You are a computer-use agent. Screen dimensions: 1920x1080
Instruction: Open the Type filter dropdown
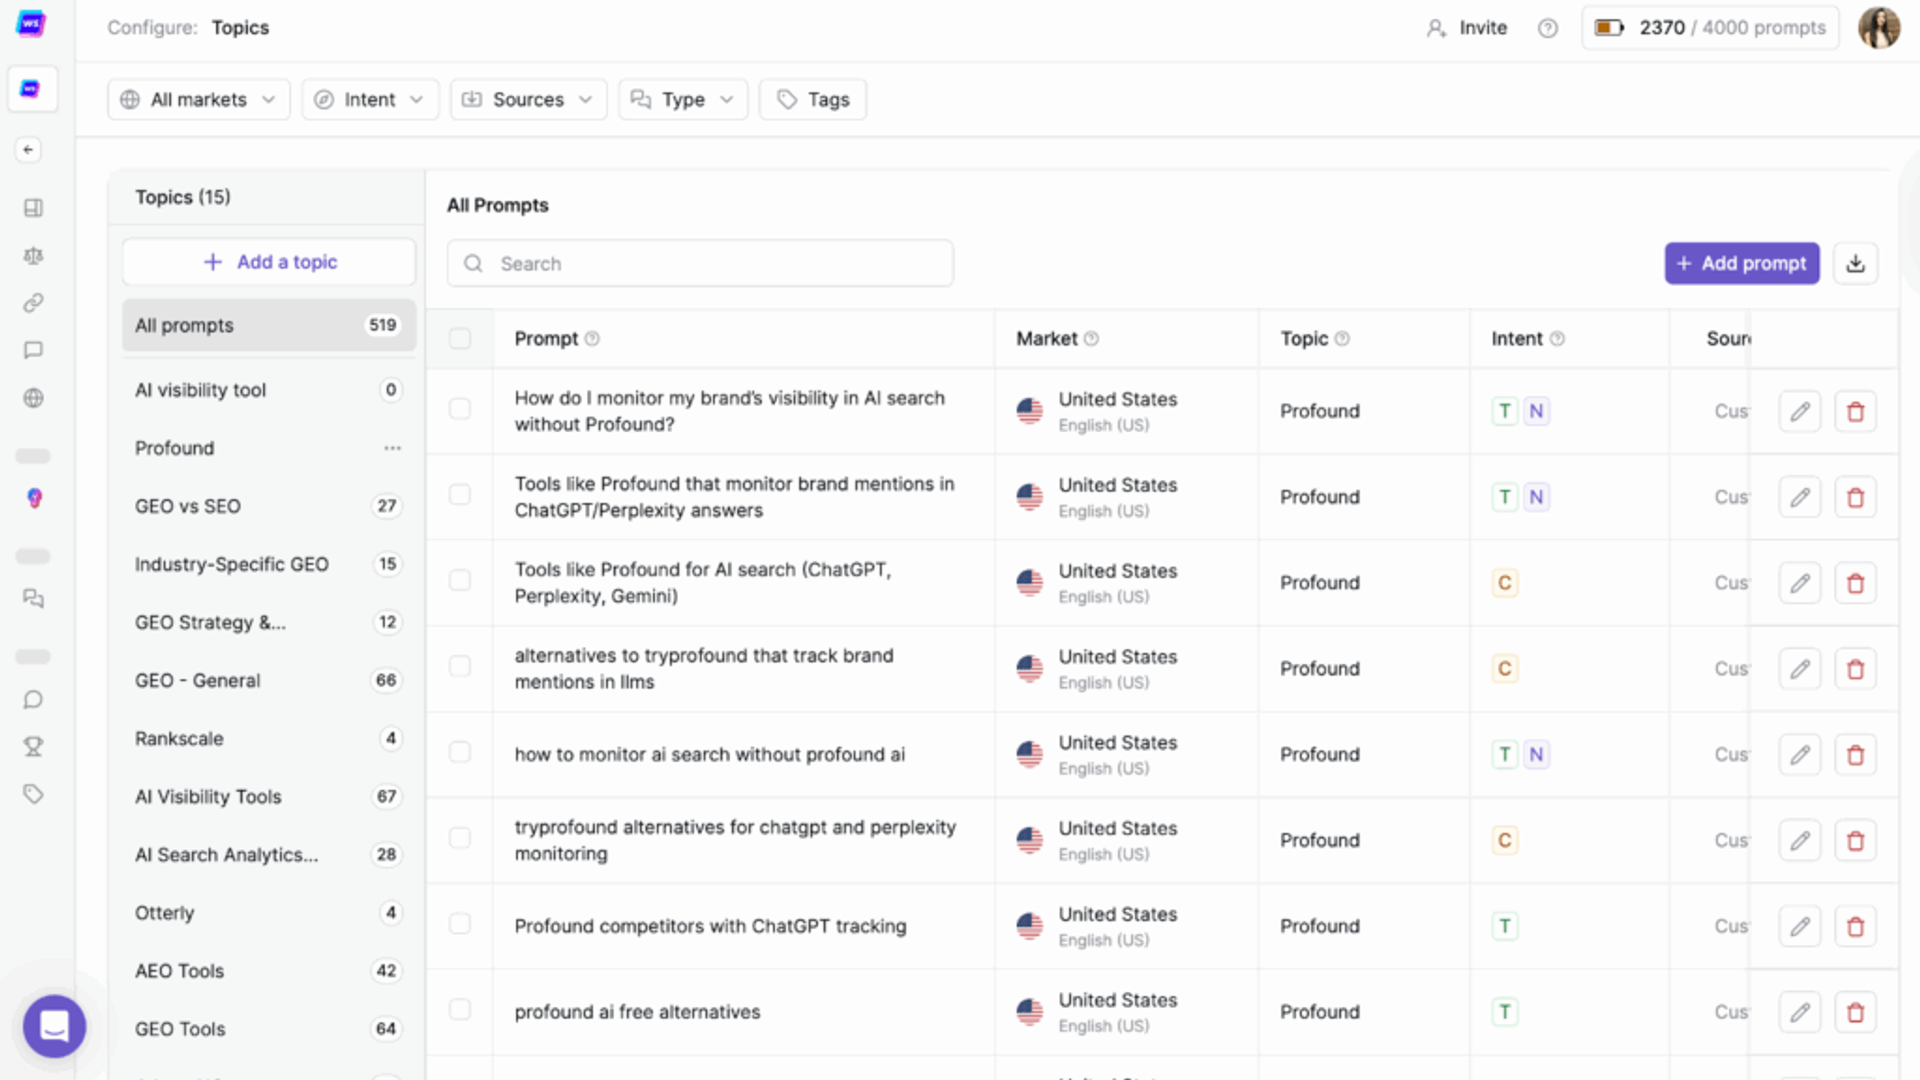(x=683, y=99)
